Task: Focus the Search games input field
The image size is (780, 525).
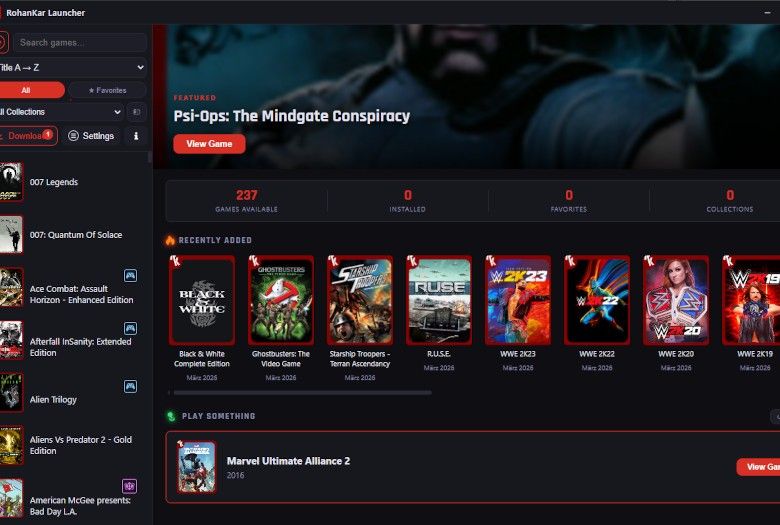Action: point(80,43)
